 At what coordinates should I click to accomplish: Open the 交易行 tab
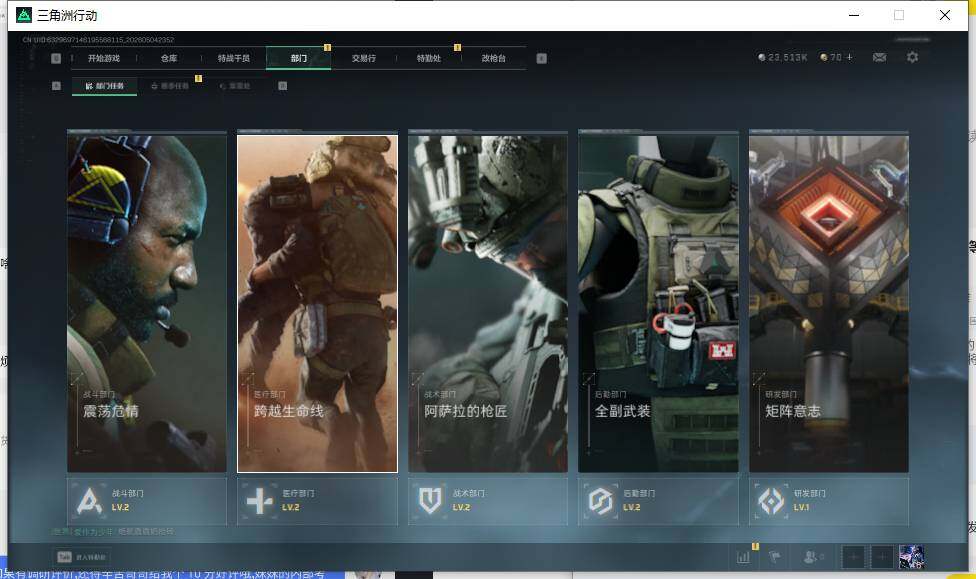coord(364,59)
